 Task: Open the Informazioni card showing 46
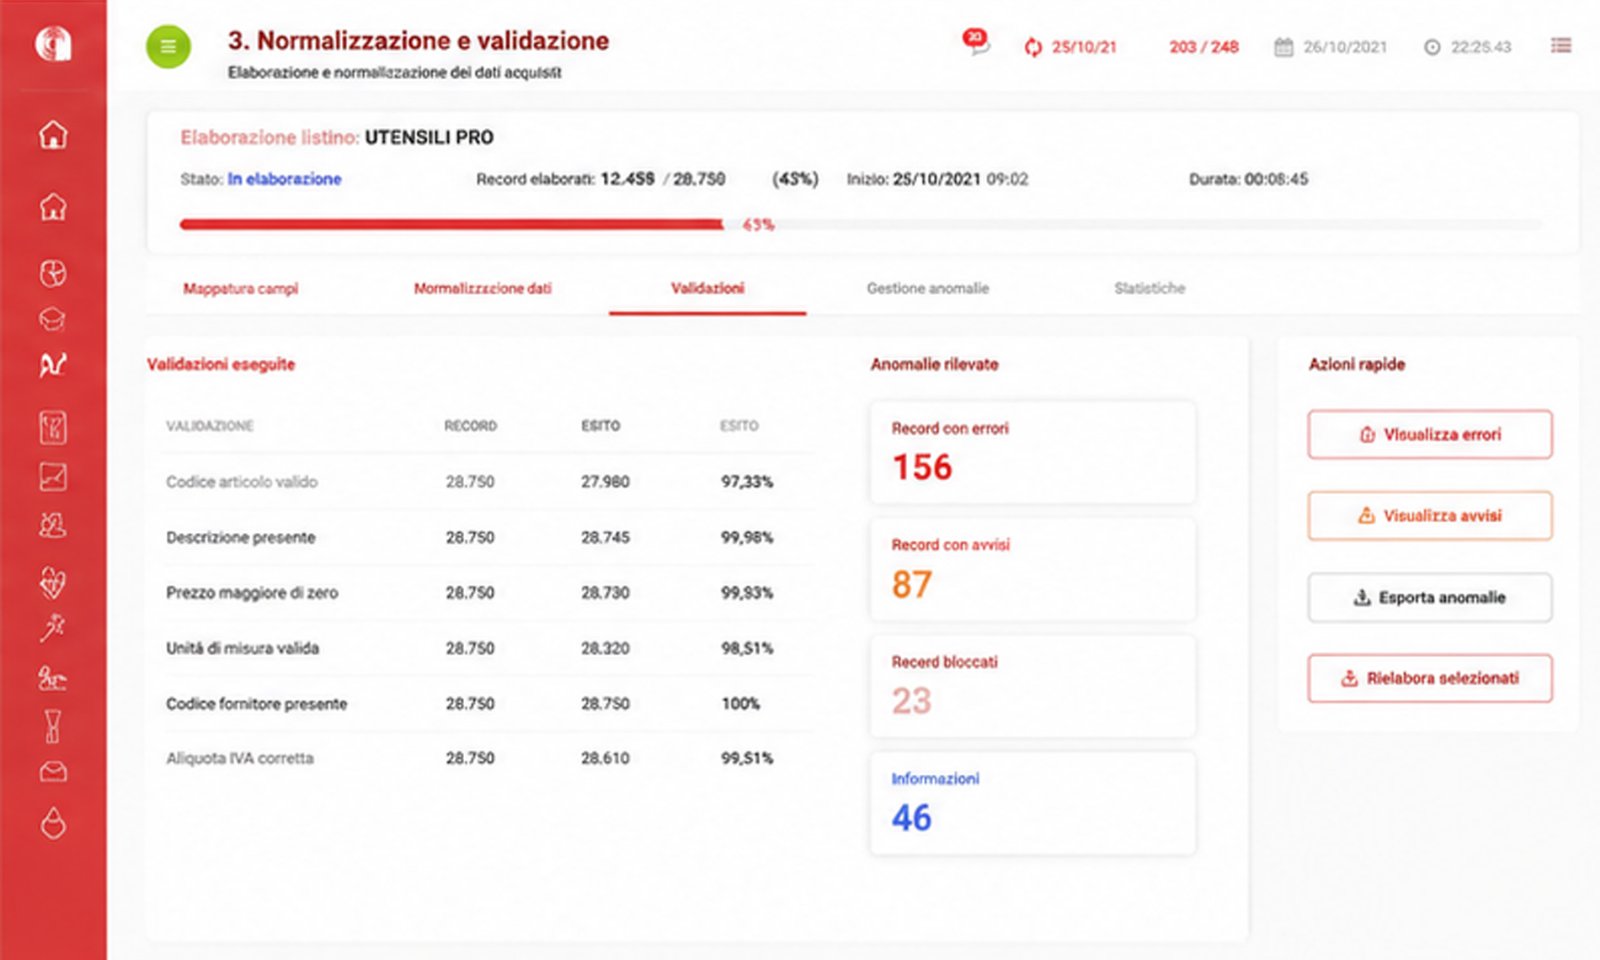pyautogui.click(x=1032, y=804)
